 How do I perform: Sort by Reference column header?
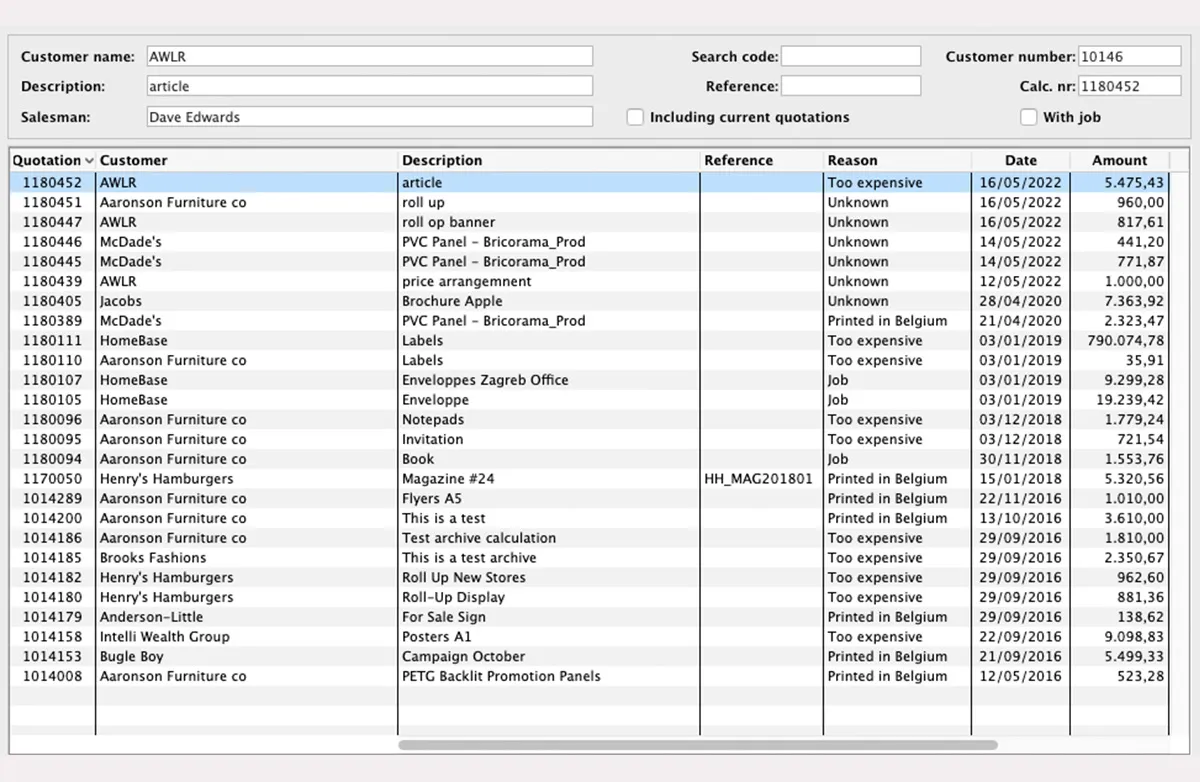761,160
